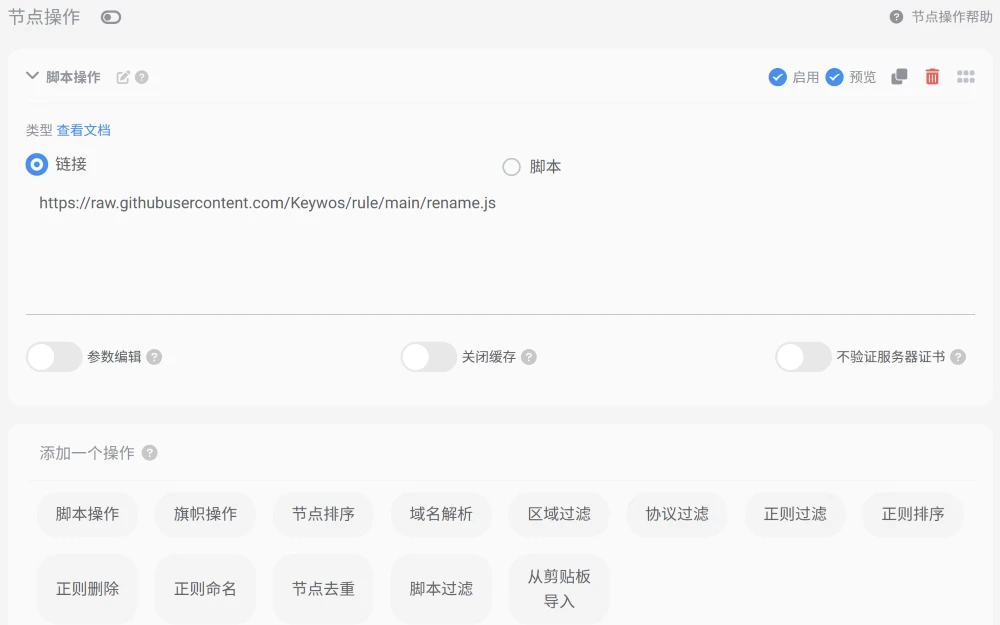
Task: Add a 正则过滤 operation
Action: 795,514
